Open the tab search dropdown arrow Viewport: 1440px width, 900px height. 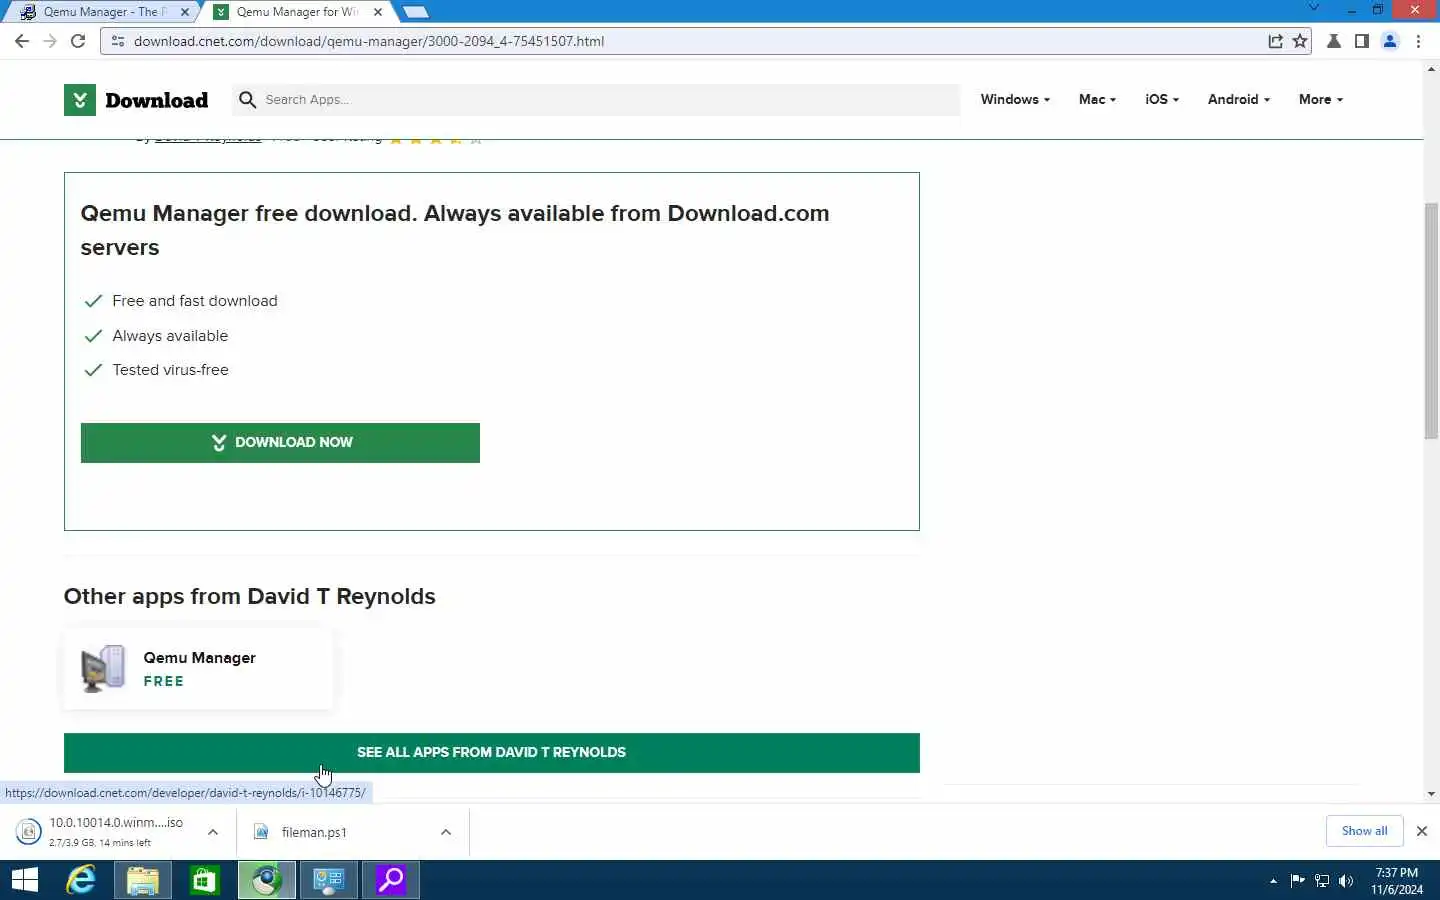[1313, 9]
